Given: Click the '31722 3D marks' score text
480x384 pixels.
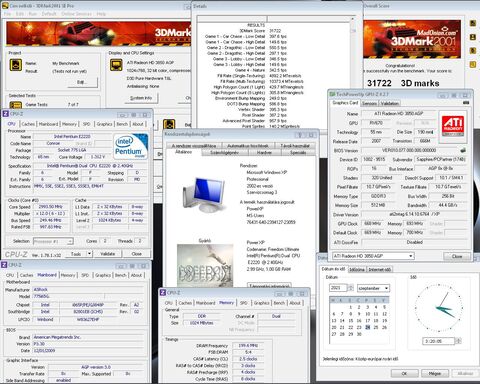Looking at the screenshot, I should coord(403,83).
